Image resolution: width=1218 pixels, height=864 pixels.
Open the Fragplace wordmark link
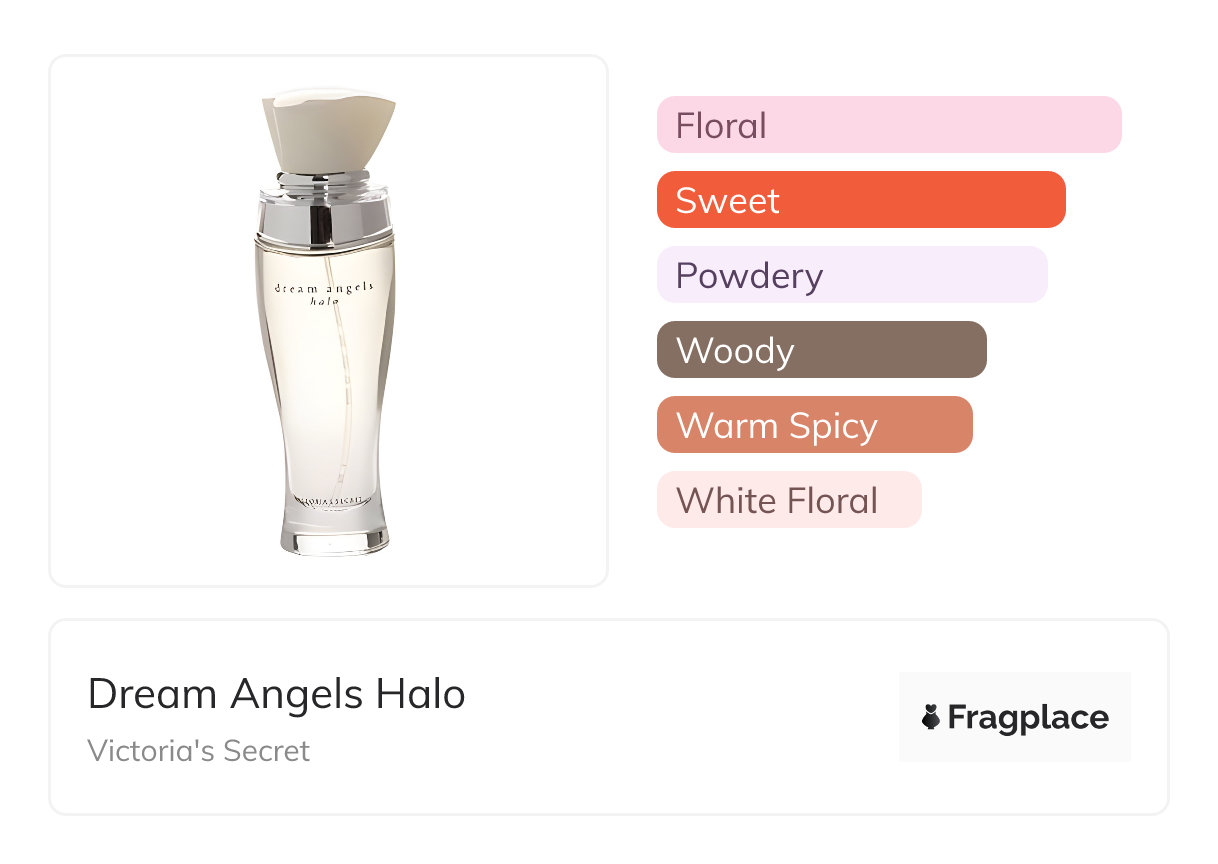[x=1028, y=718]
